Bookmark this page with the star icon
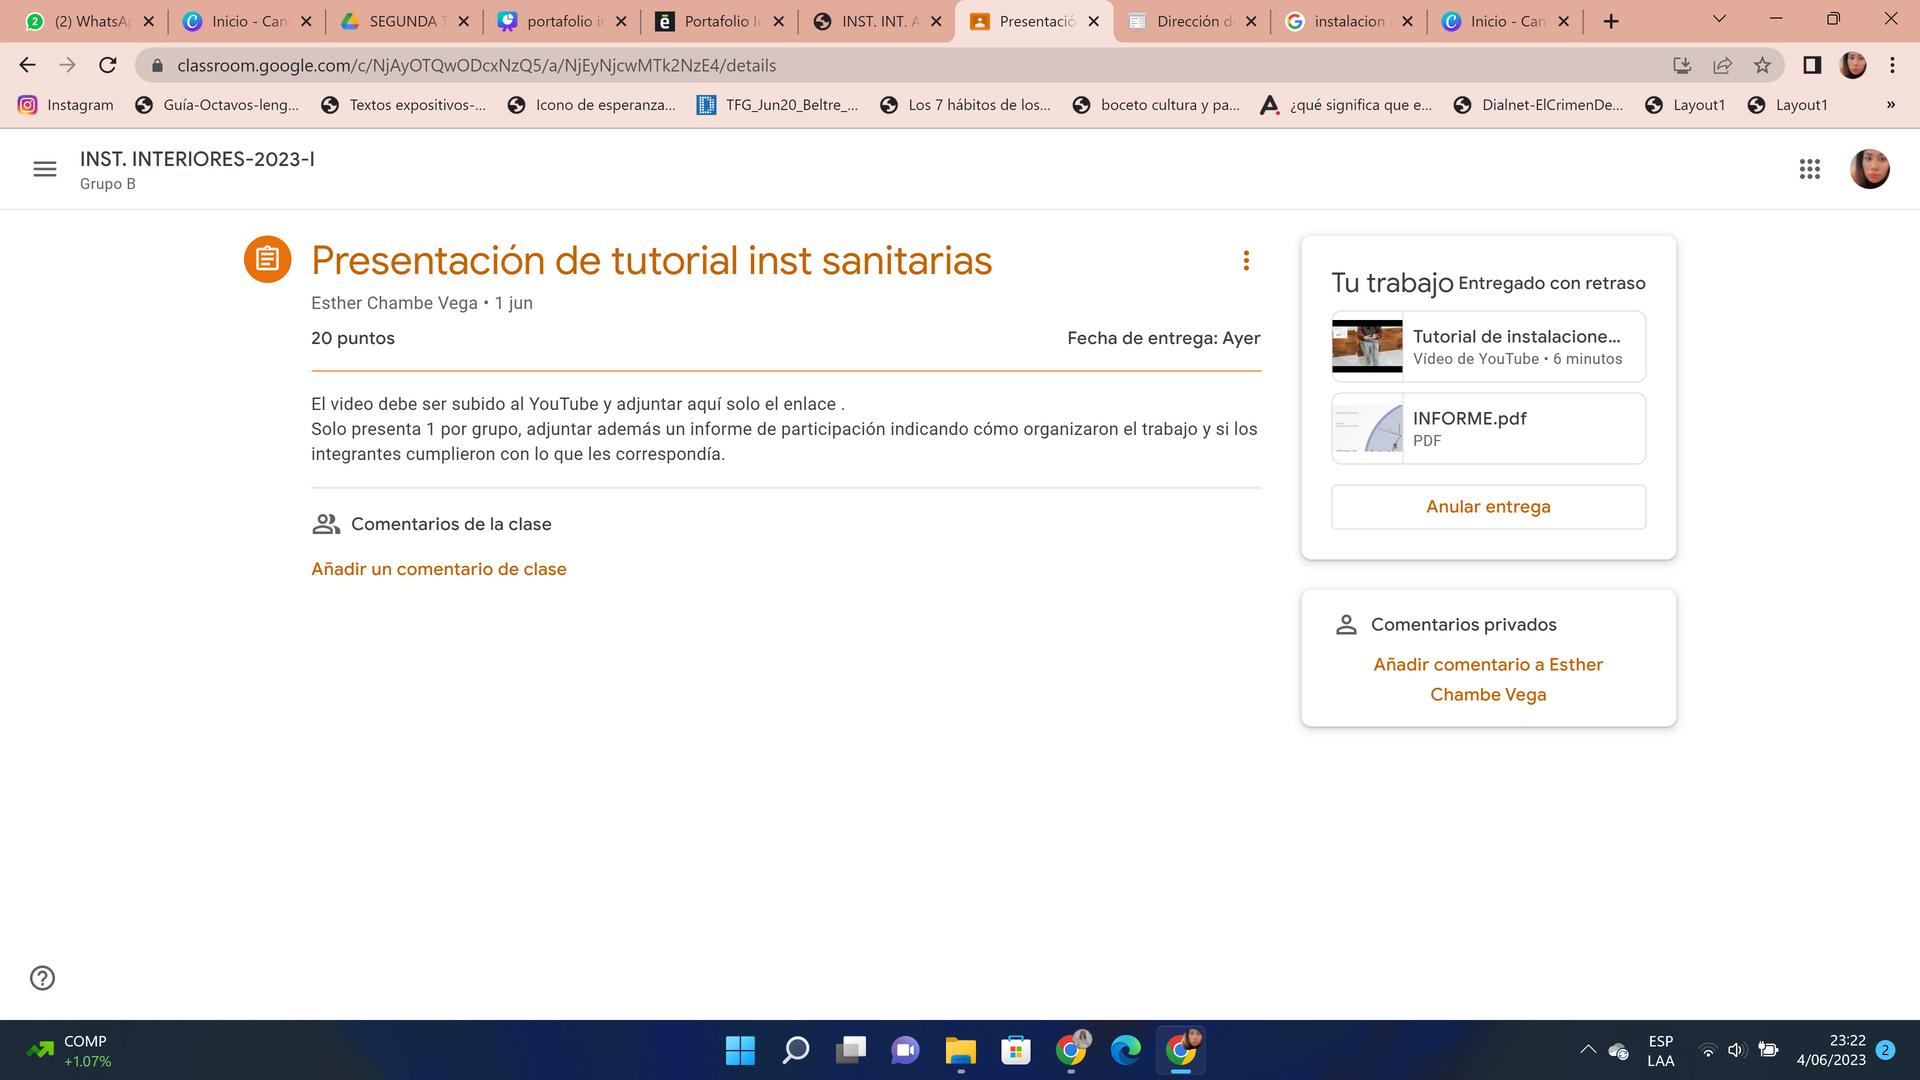The height and width of the screenshot is (1080, 1920). point(1762,65)
